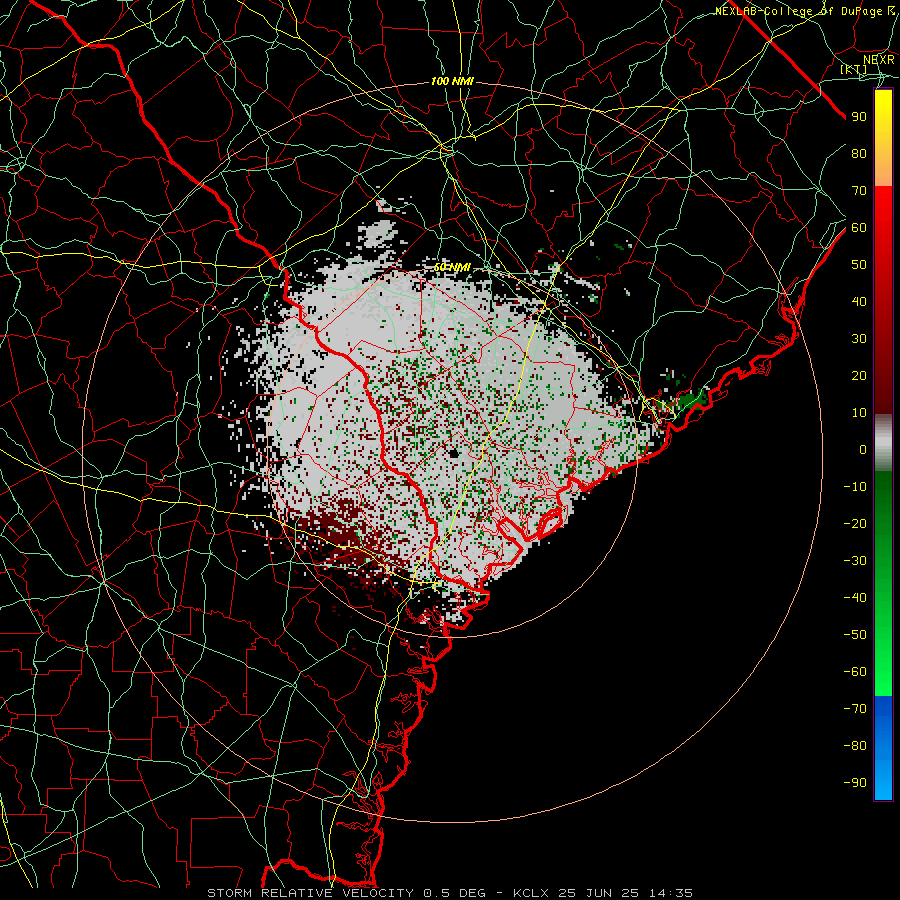Click the 40 value on velocity scale
Viewport: 900px width, 900px height.
[x=859, y=302]
